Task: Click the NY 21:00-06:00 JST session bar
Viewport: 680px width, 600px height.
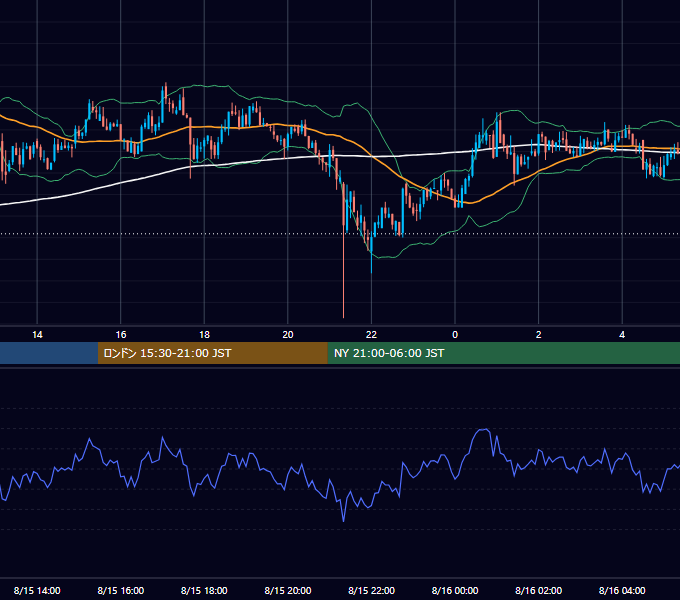Action: [503, 353]
